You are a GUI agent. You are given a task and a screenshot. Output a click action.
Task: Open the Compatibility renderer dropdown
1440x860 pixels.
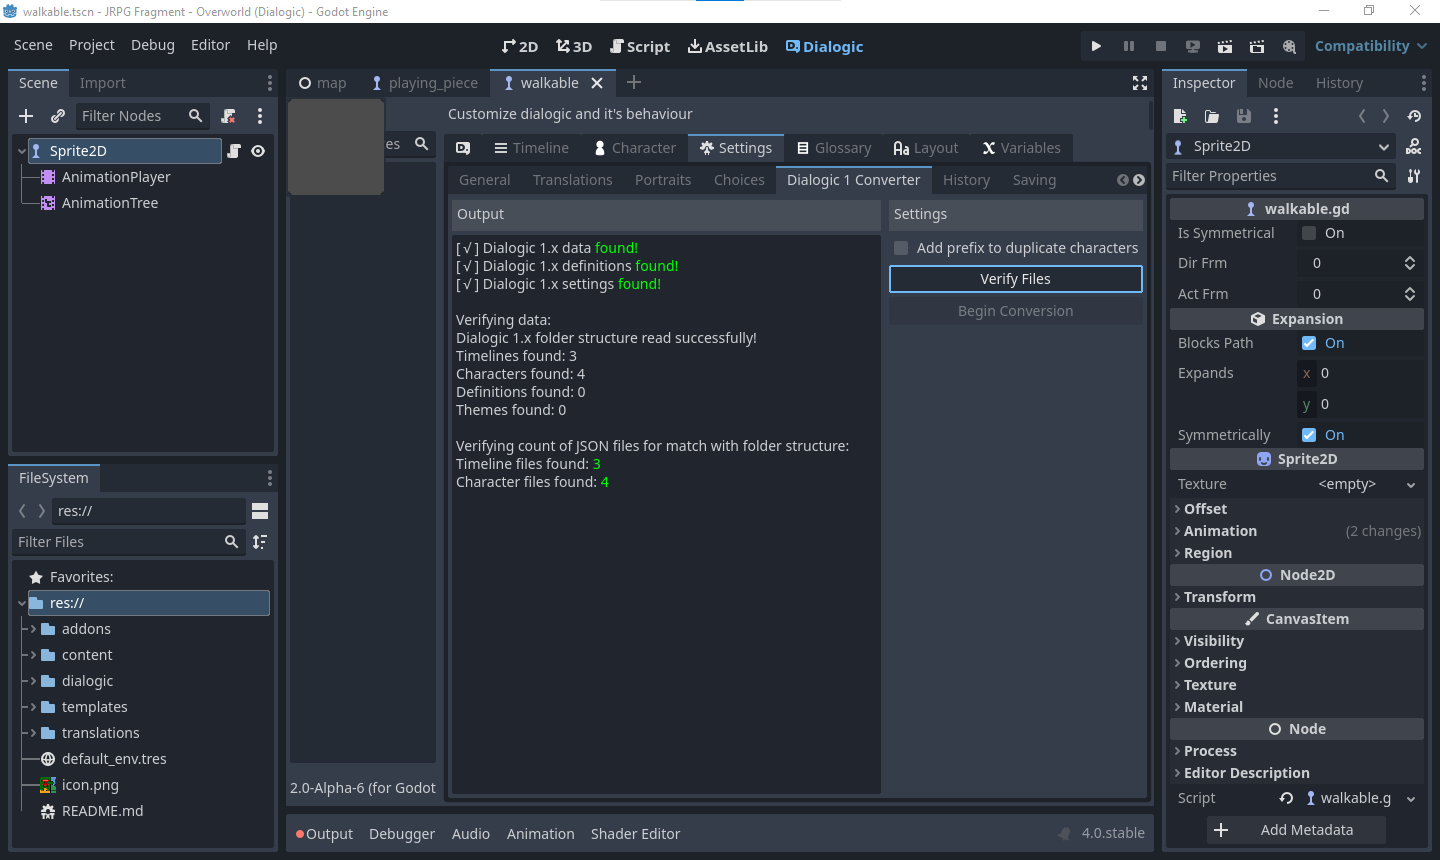(1369, 46)
